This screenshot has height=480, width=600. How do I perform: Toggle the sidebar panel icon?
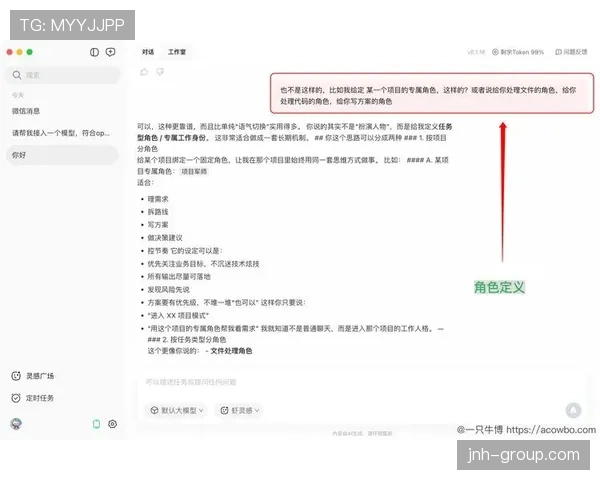(x=94, y=52)
